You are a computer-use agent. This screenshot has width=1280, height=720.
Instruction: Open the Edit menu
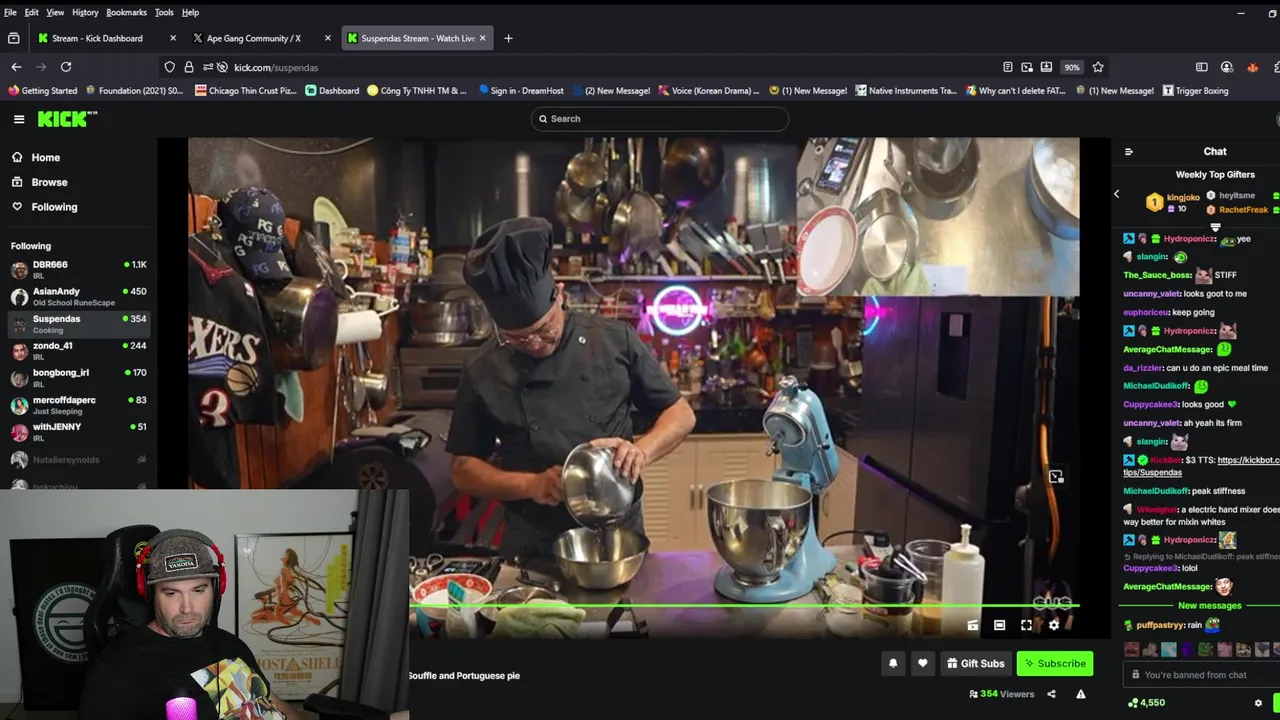pos(32,12)
